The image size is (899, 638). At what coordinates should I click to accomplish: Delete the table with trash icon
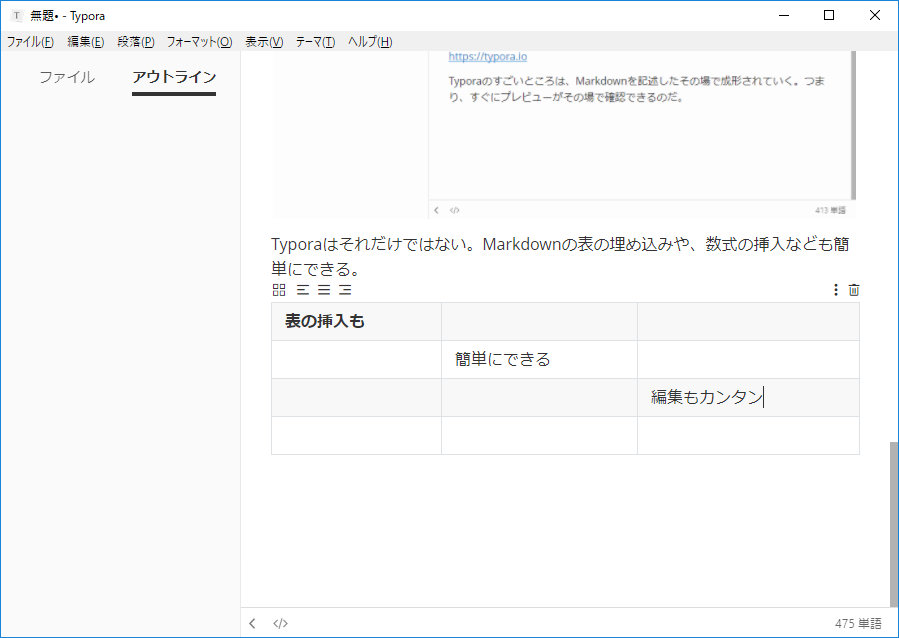[854, 290]
